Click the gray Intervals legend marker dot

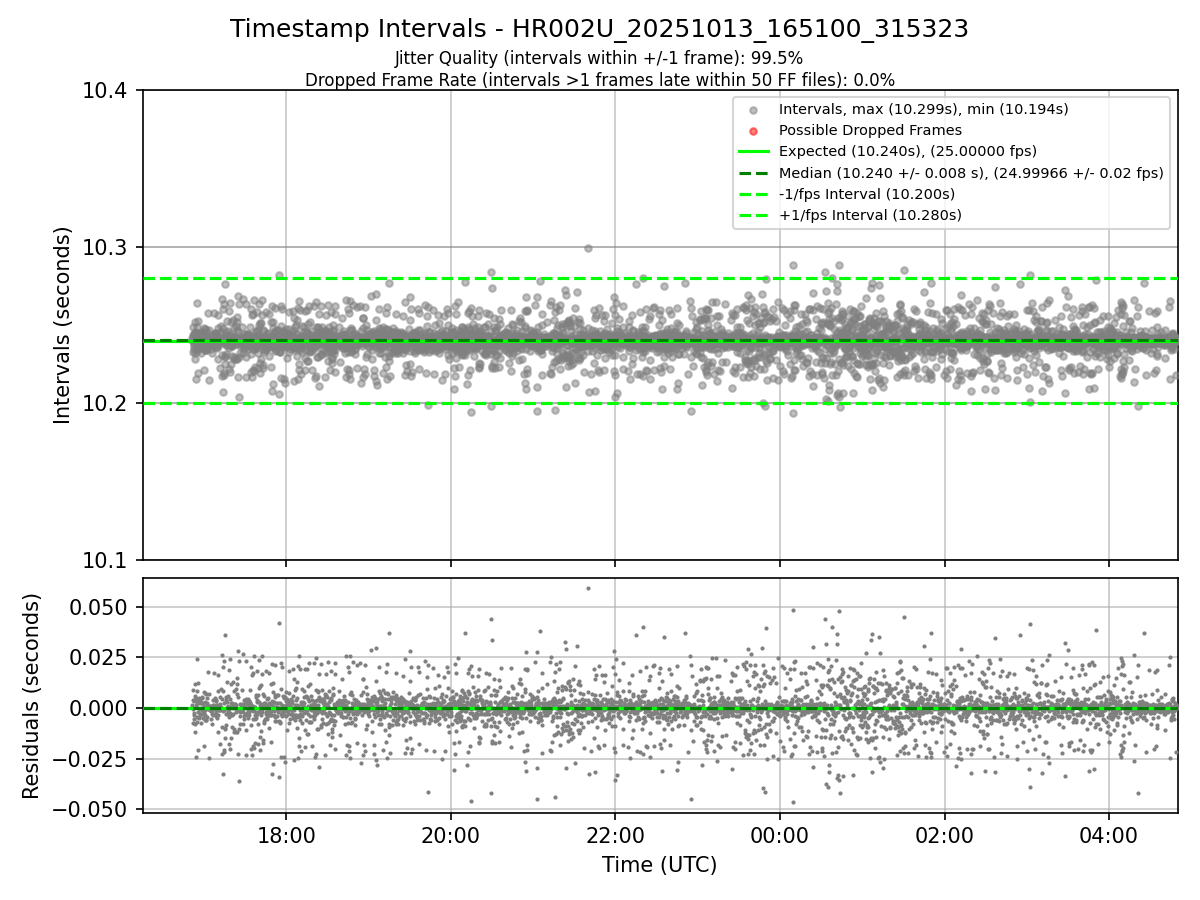pos(754,110)
